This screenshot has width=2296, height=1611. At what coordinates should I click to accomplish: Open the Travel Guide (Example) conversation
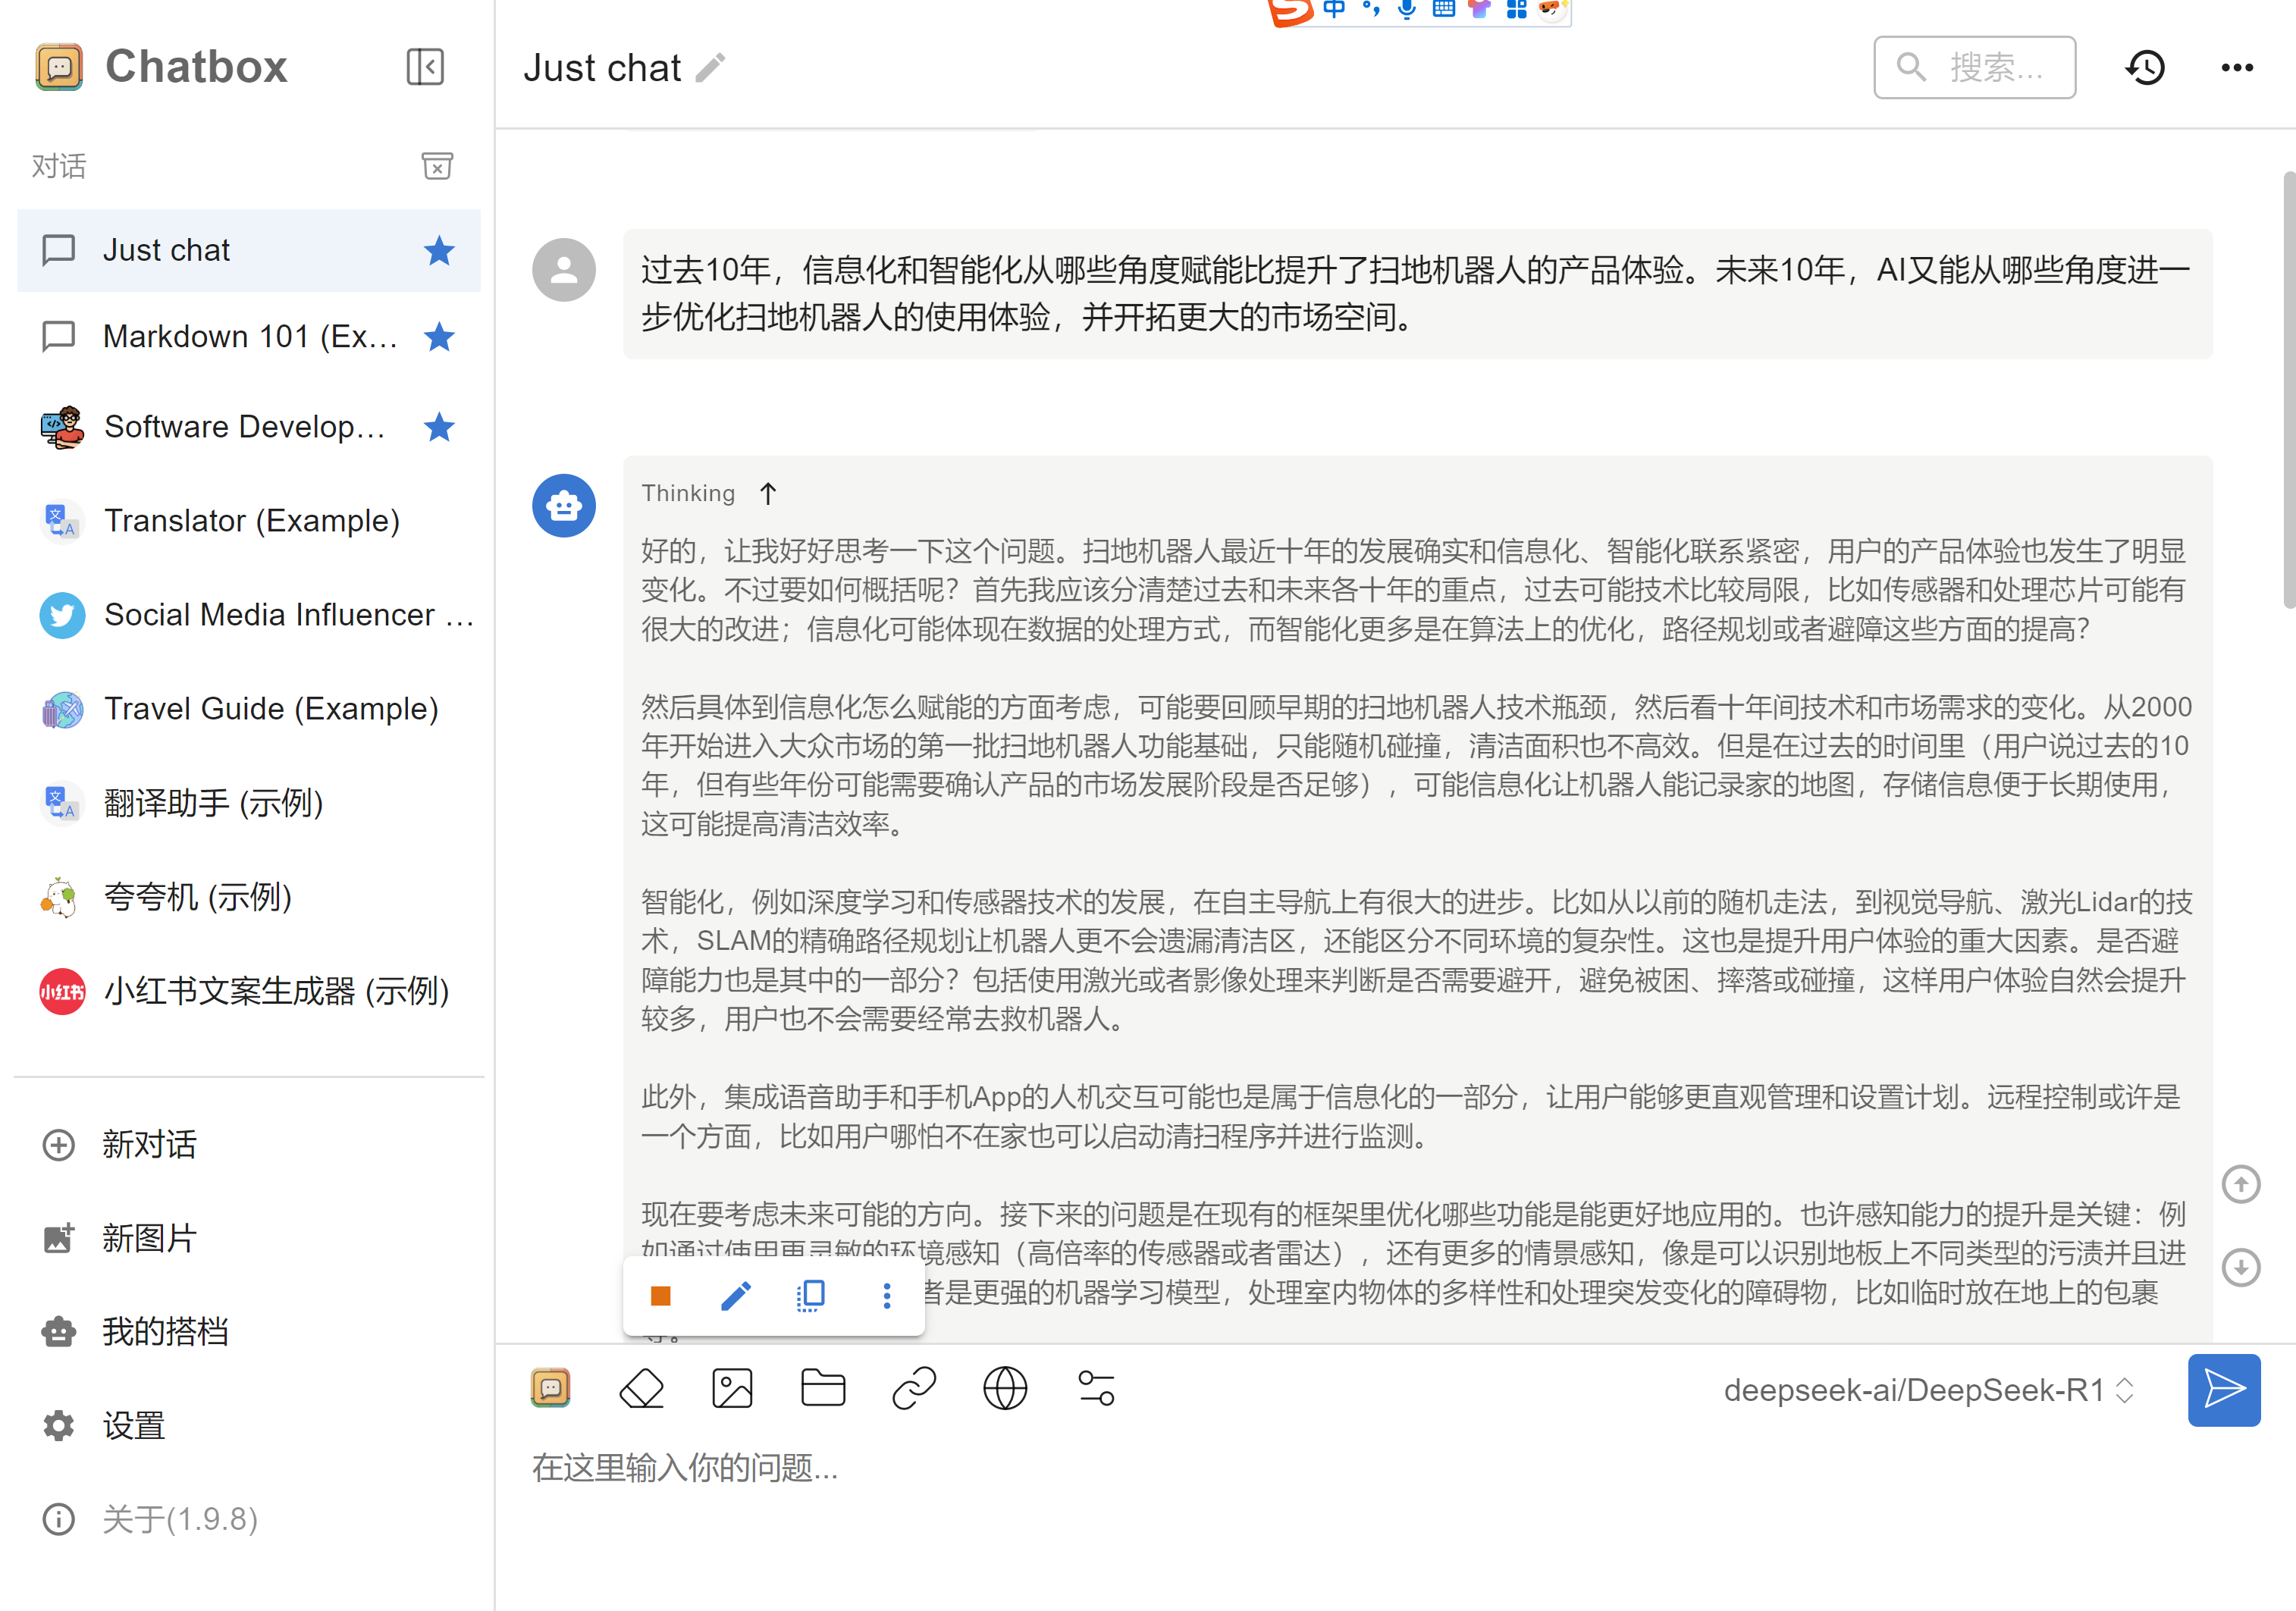coord(270,709)
